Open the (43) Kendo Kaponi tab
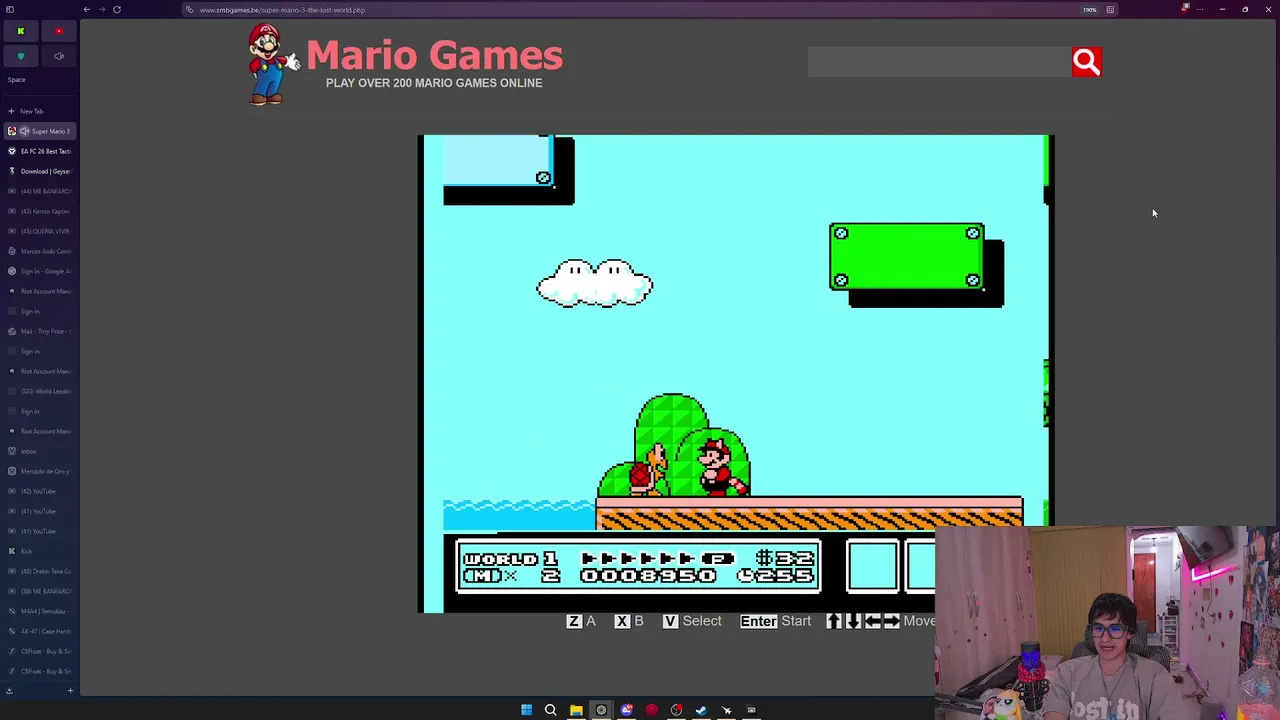This screenshot has width=1280, height=720. click(40, 211)
